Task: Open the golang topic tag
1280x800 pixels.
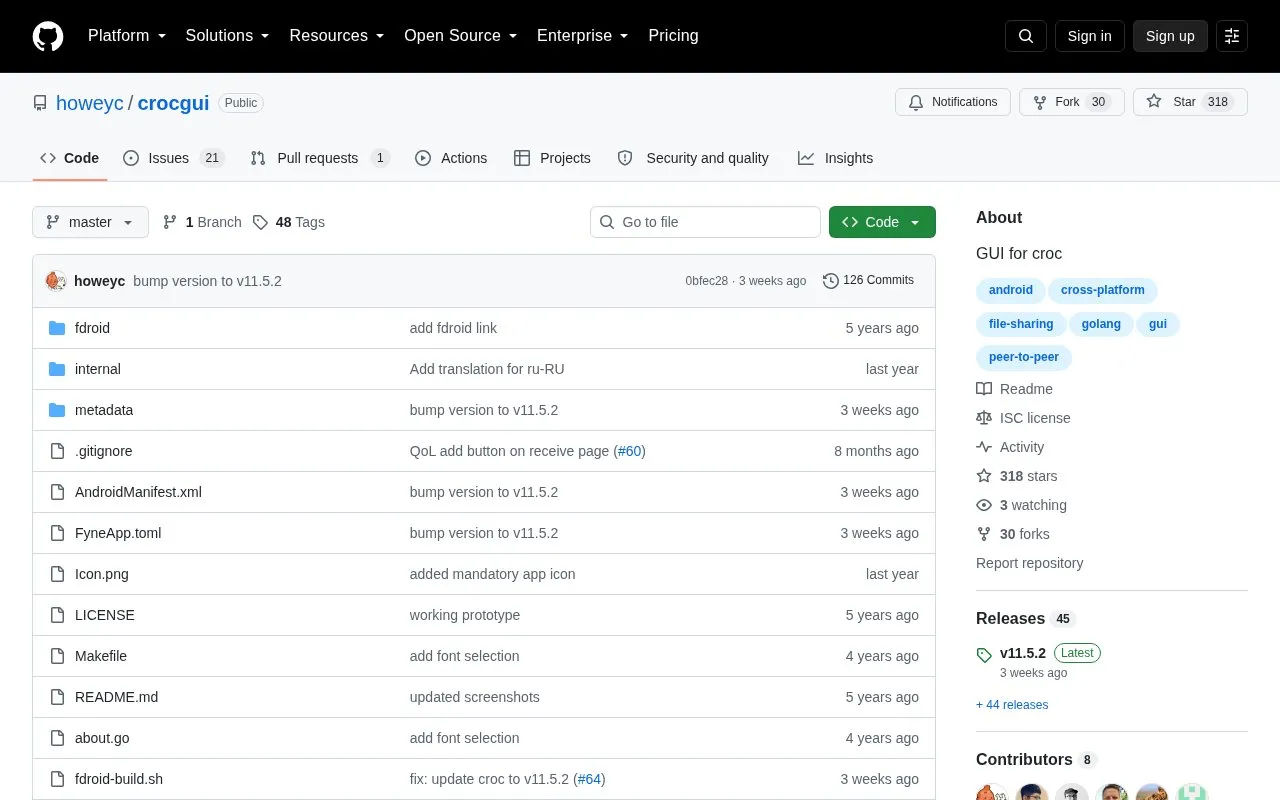Action: 1101,324
